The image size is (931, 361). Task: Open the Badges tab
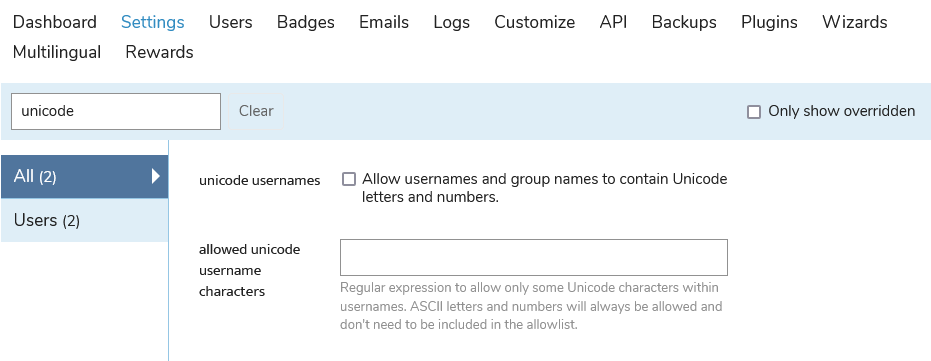coord(306,22)
